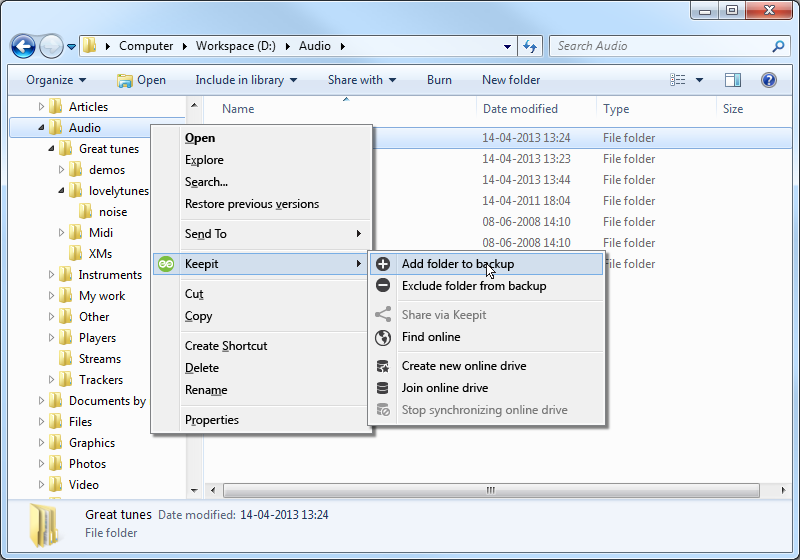800x560 pixels.
Task: Click the globe icon beside Find online
Action: (383, 337)
